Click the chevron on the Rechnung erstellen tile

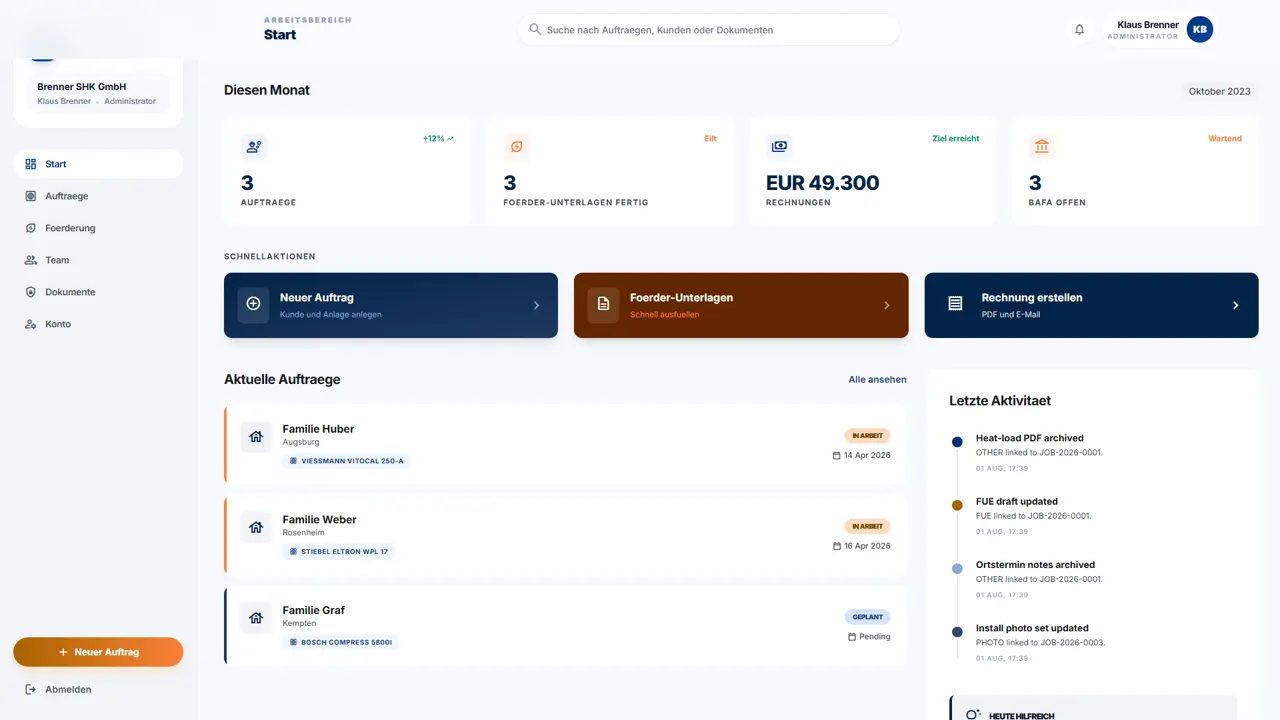(x=1235, y=305)
